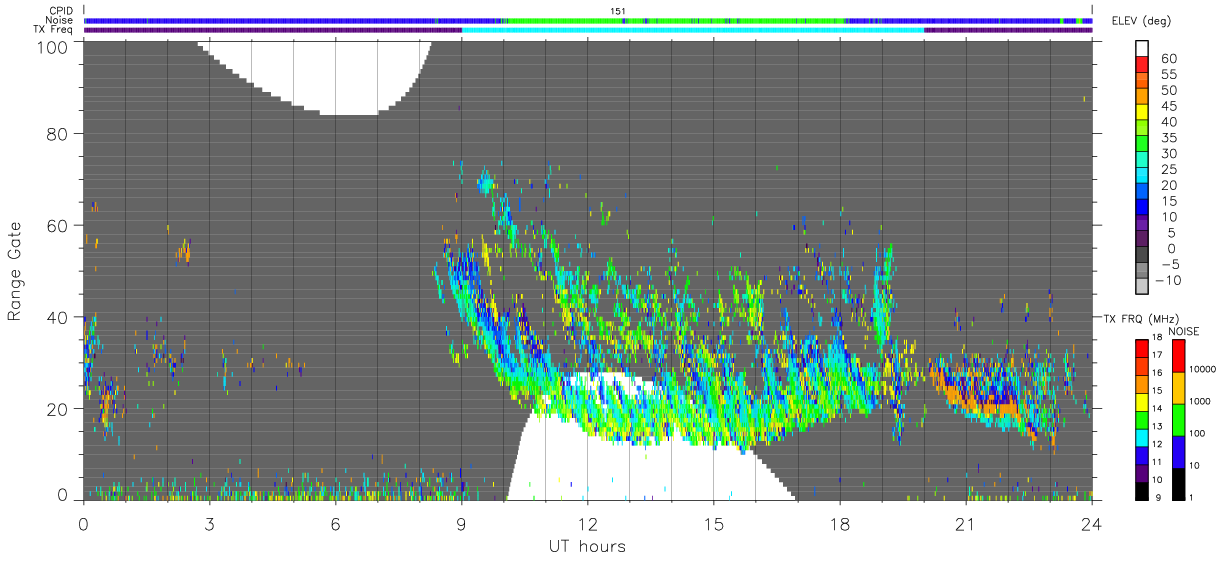The height and width of the screenshot is (567, 1228).
Task: Click the 'UT hours' axis title
Action: tap(587, 546)
